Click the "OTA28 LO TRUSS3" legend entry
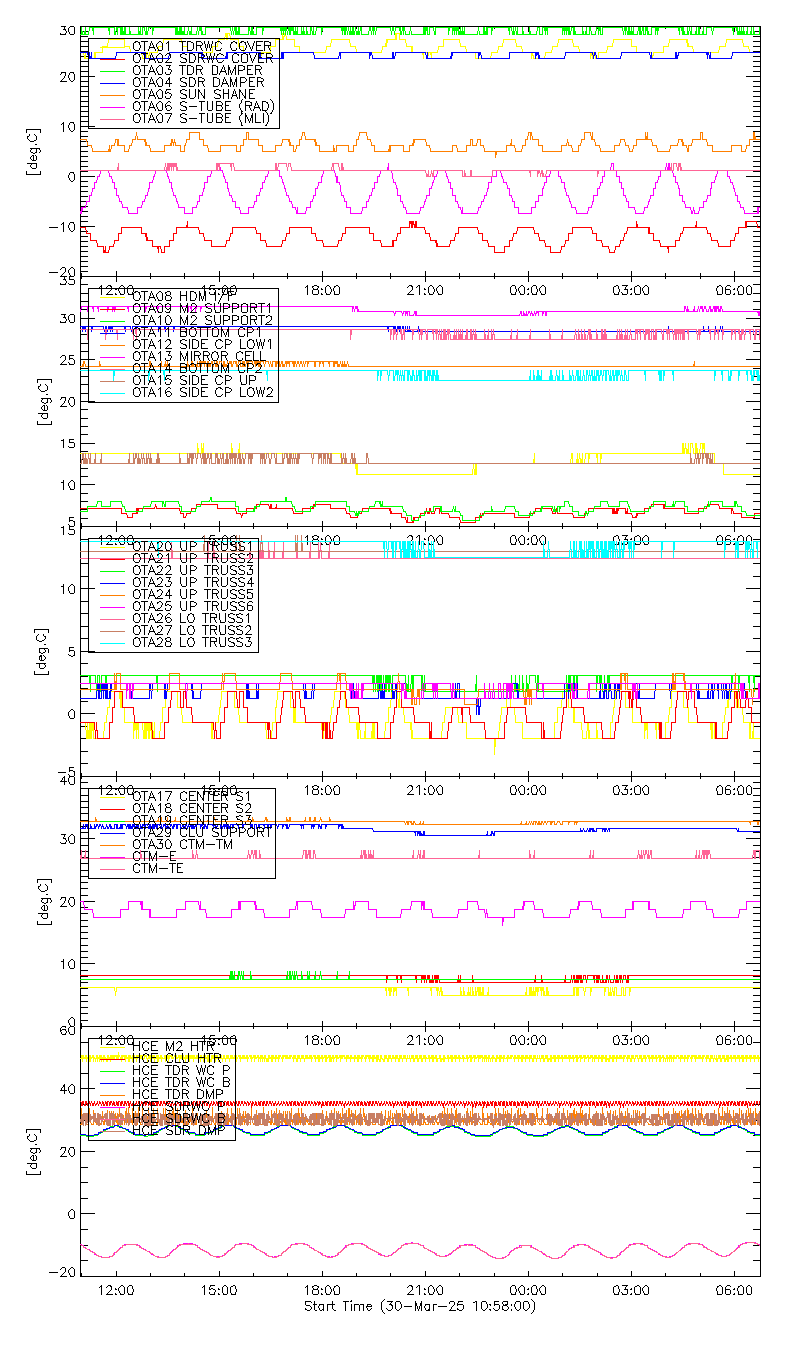 (194, 642)
